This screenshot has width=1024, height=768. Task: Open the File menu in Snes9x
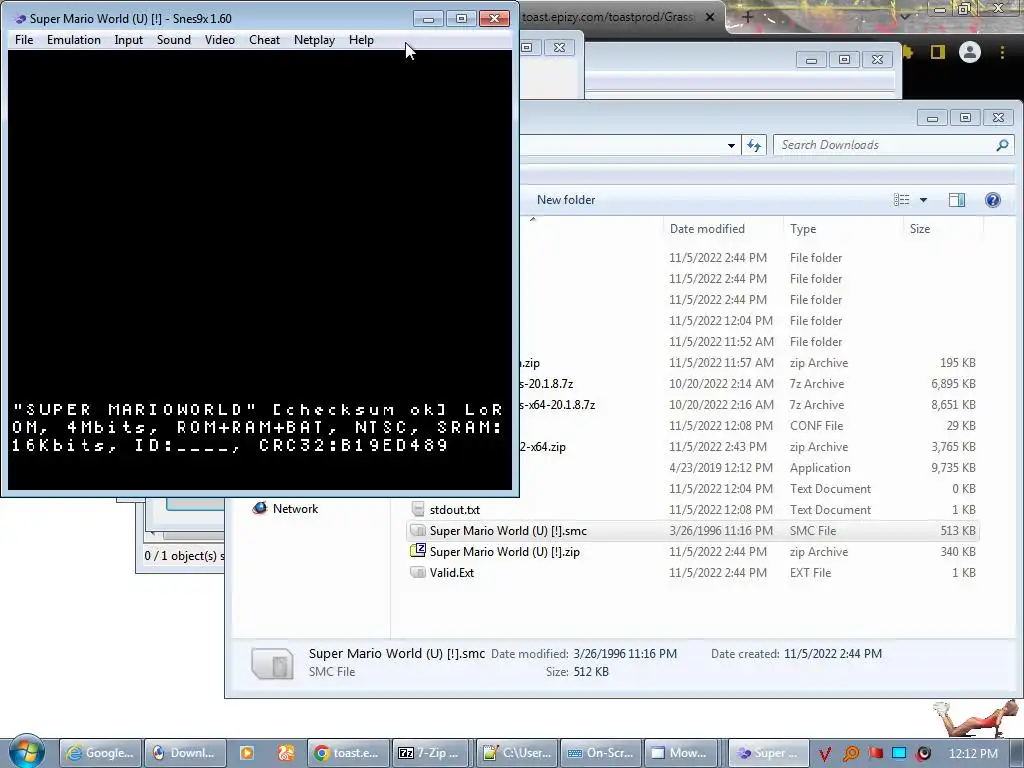(24, 40)
